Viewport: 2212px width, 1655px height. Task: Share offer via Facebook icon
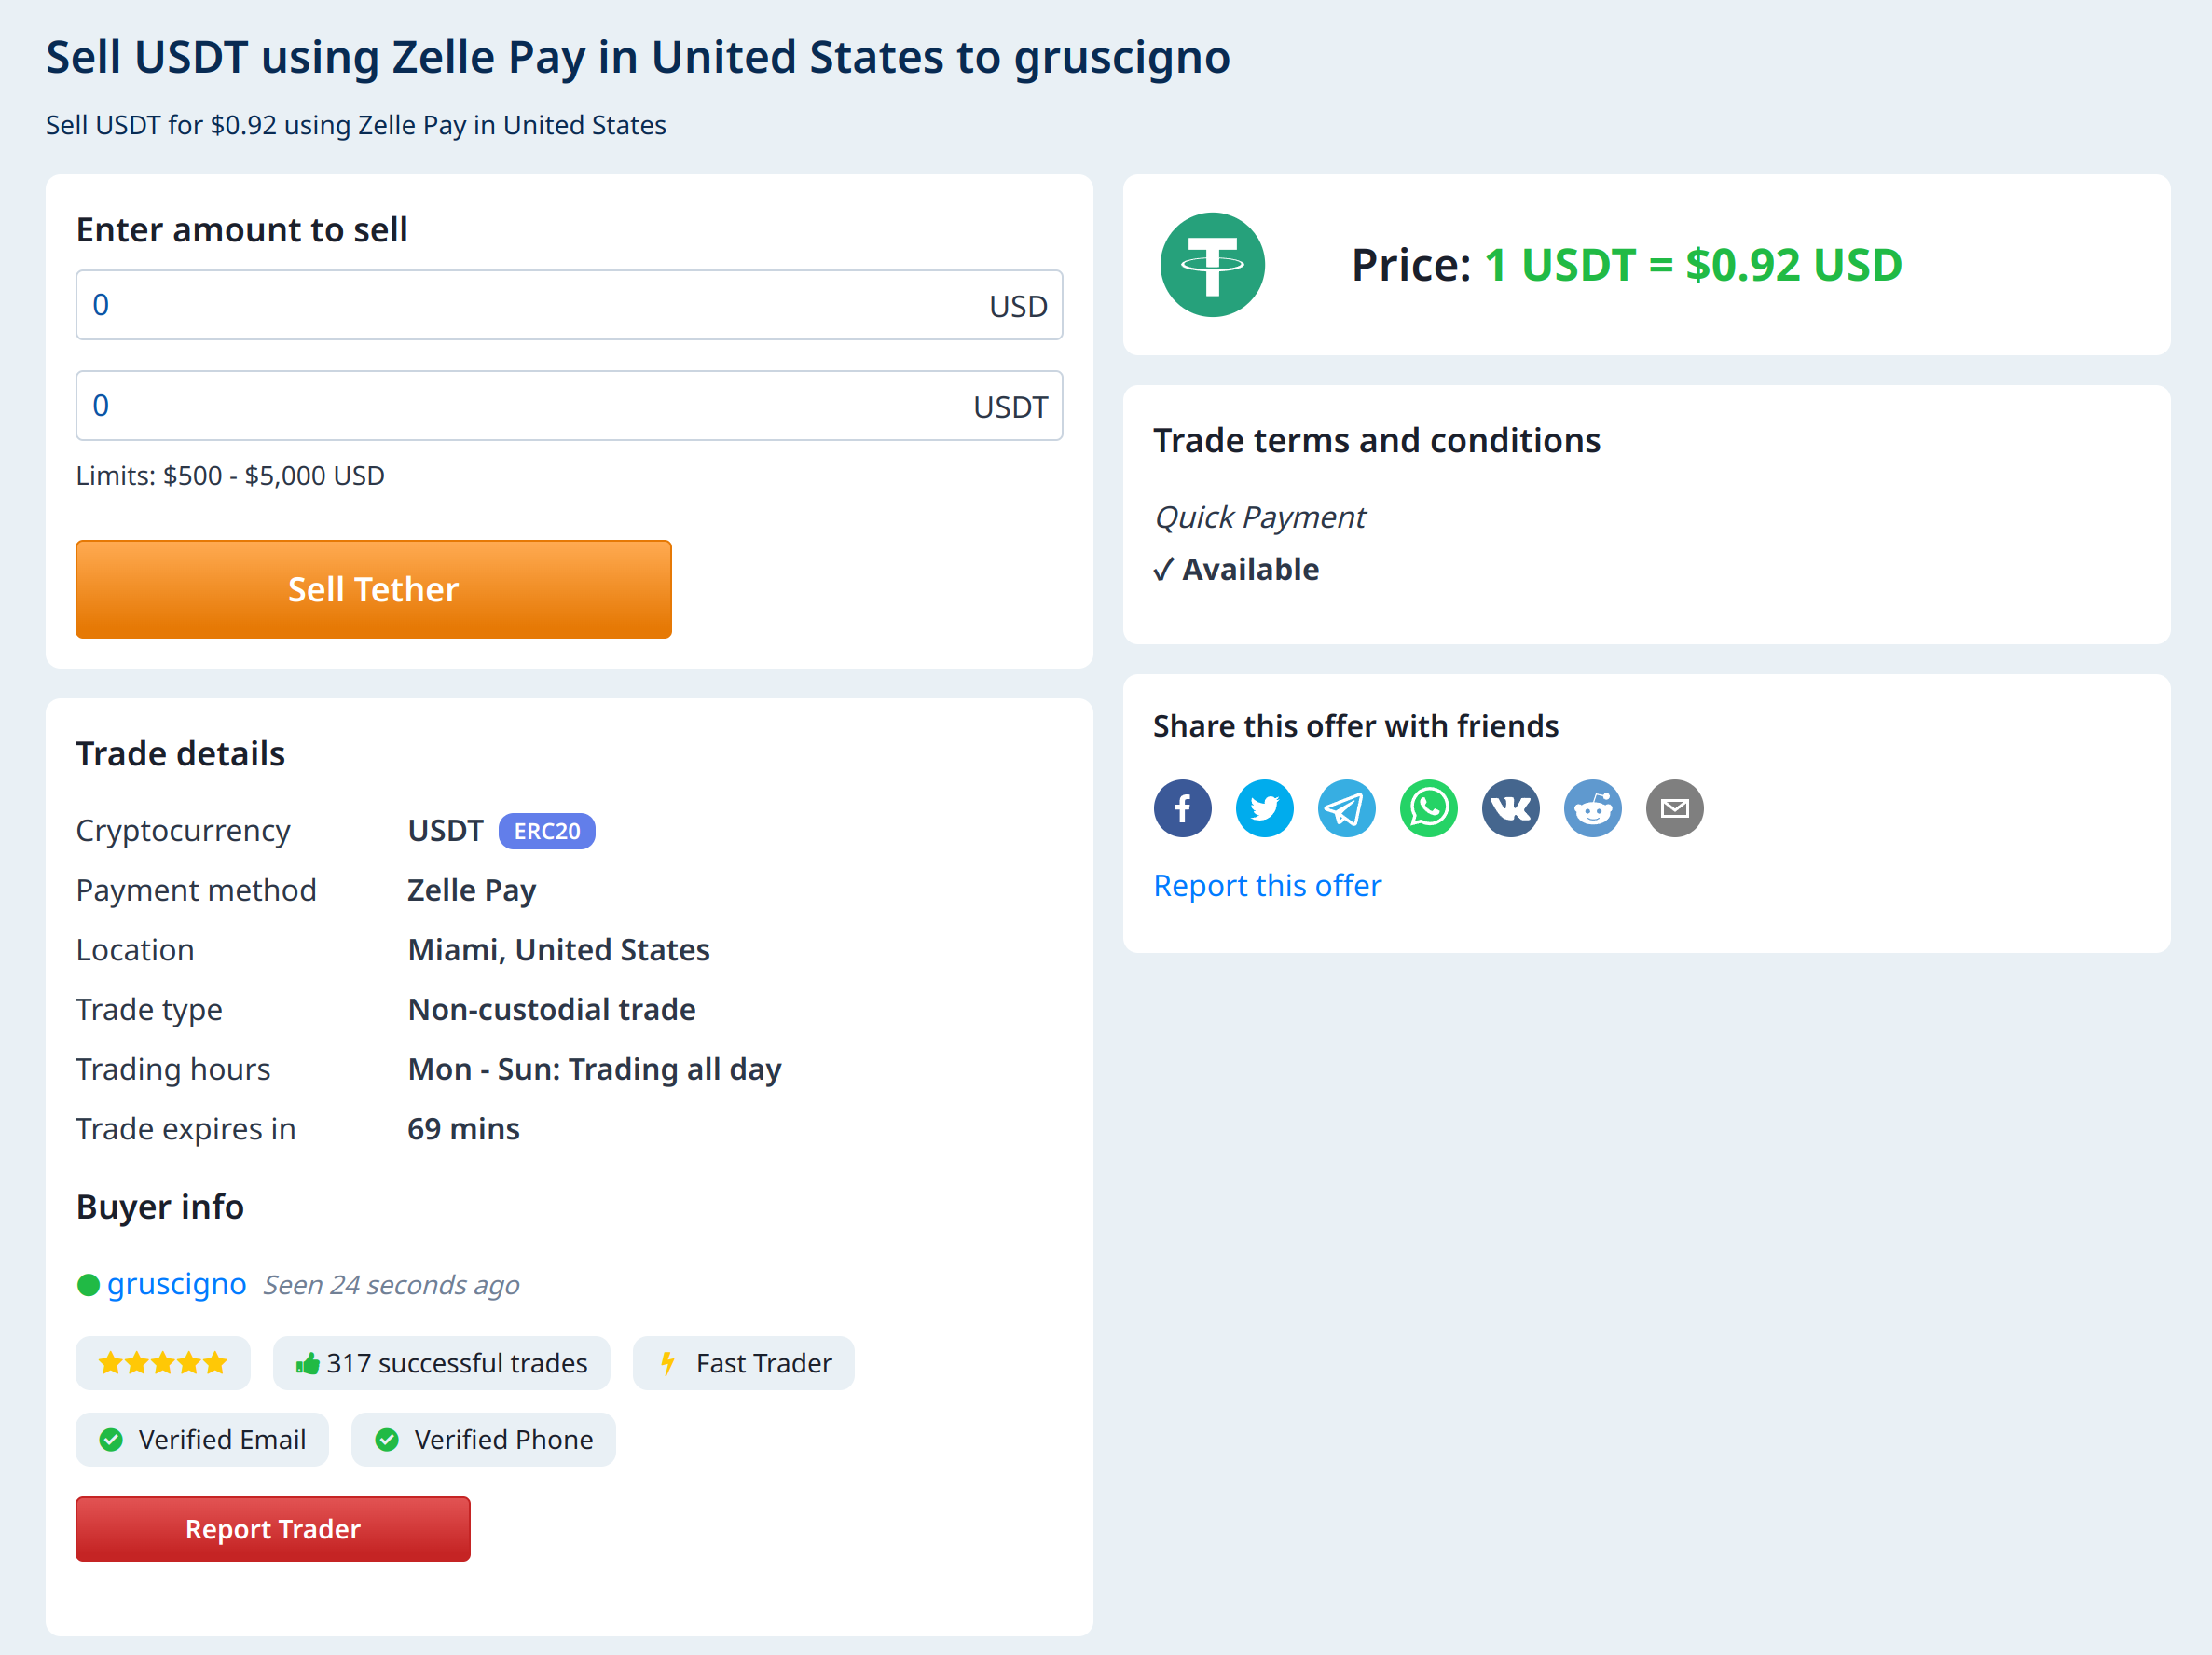(1183, 807)
